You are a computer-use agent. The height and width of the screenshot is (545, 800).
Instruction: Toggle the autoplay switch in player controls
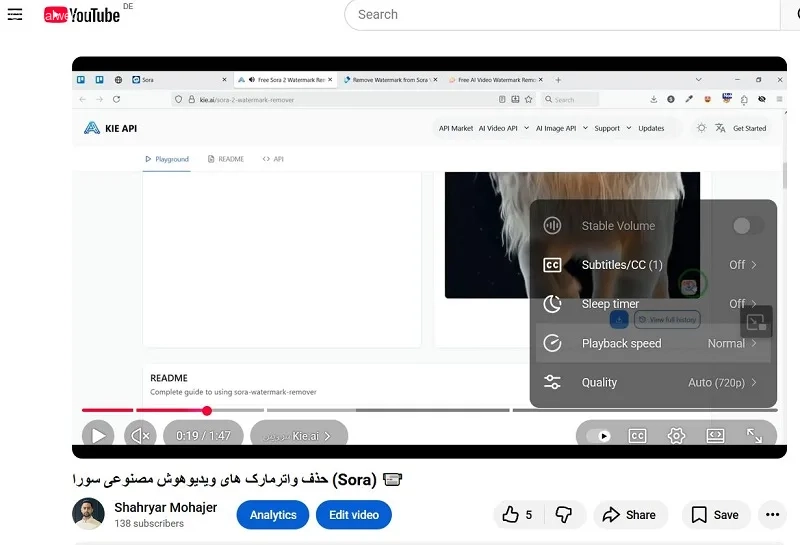click(x=598, y=436)
